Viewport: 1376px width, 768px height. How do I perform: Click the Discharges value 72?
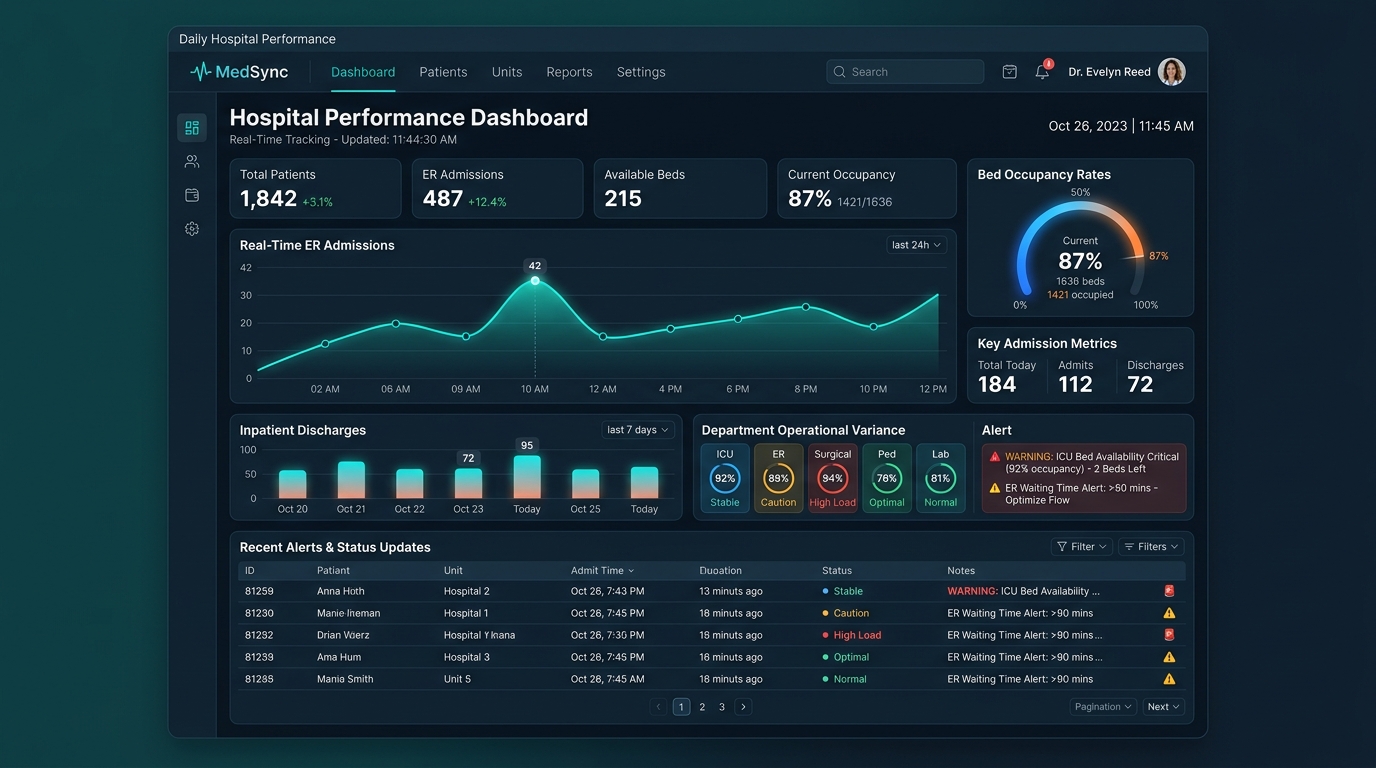(x=1140, y=385)
